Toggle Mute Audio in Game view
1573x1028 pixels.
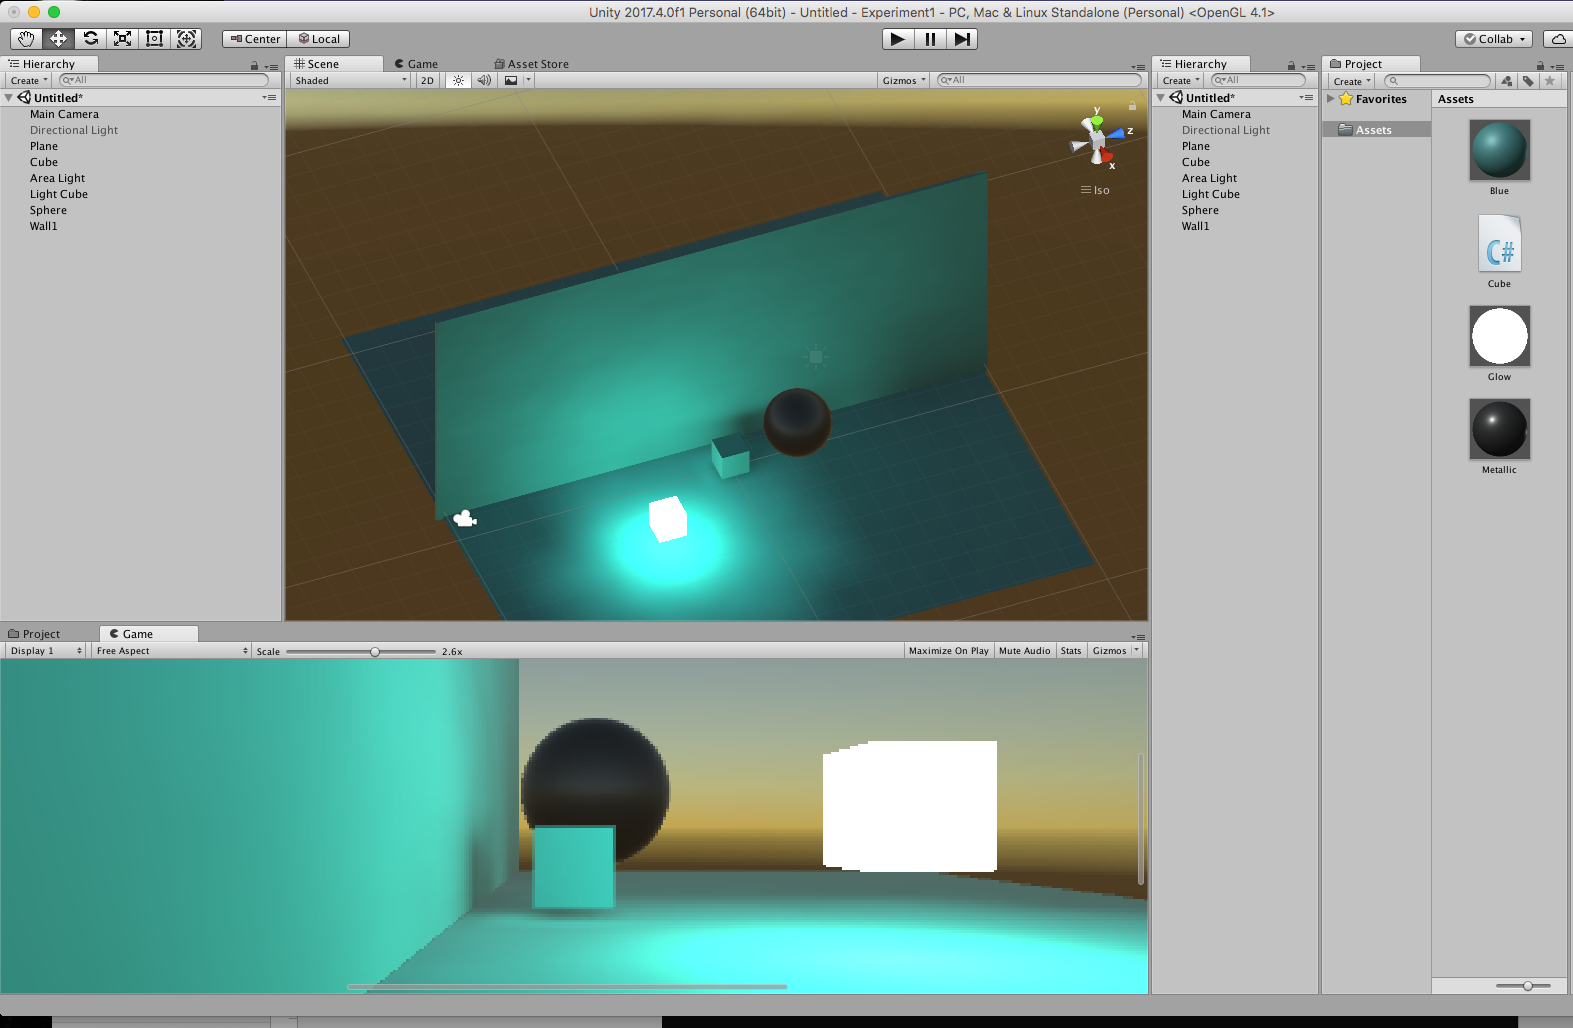coord(1025,651)
